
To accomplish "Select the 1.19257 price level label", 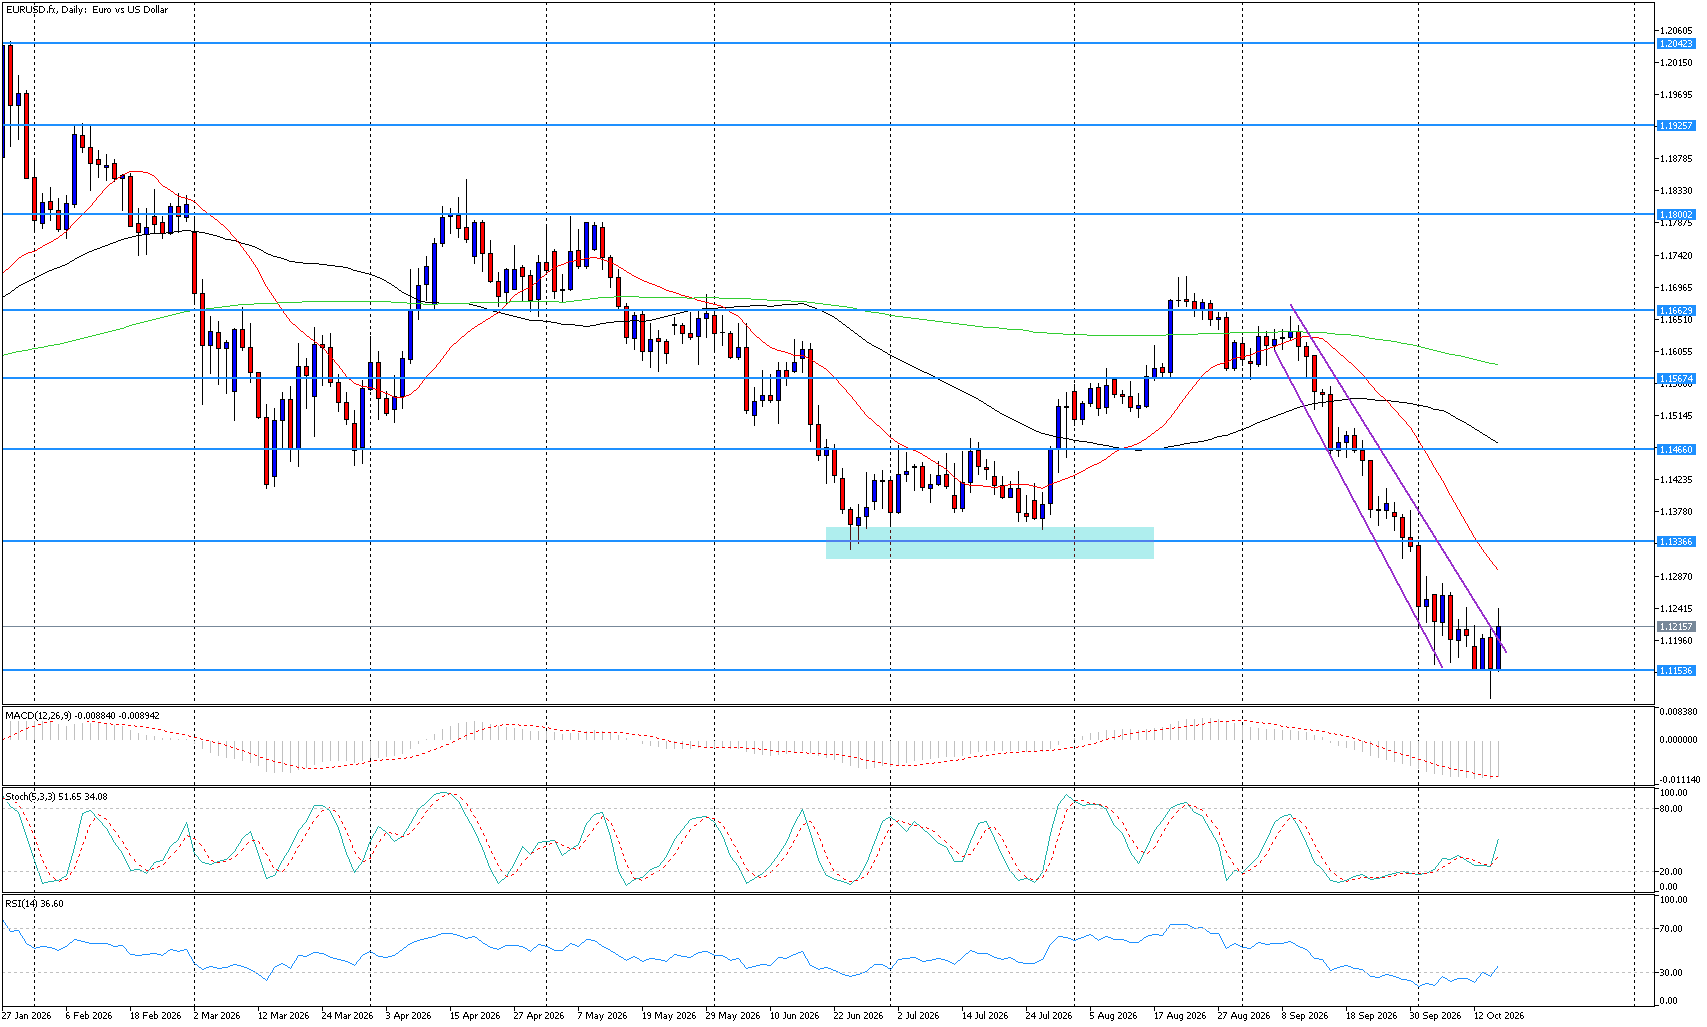I will point(1676,126).
